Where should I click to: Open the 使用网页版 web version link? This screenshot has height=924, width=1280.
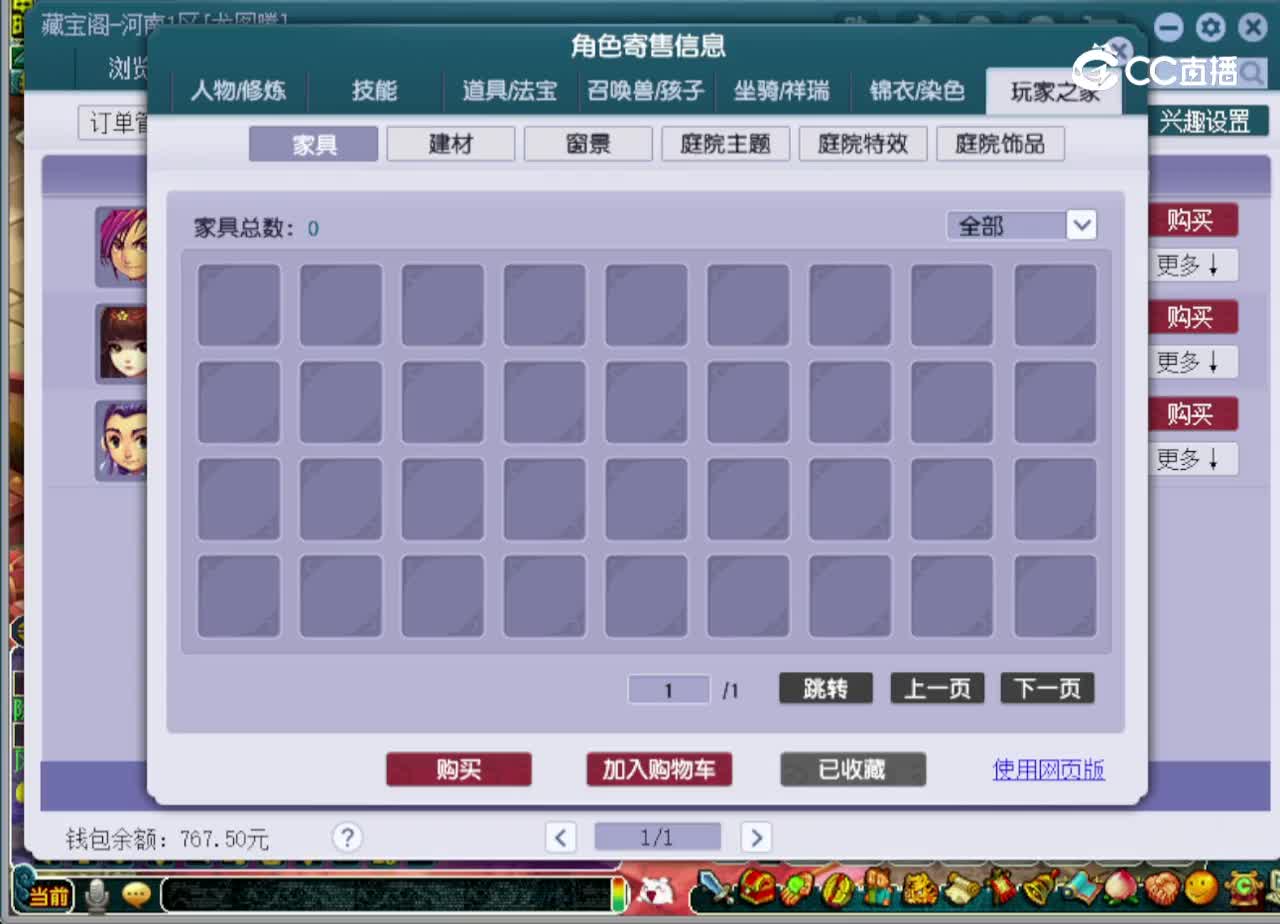(x=1047, y=769)
